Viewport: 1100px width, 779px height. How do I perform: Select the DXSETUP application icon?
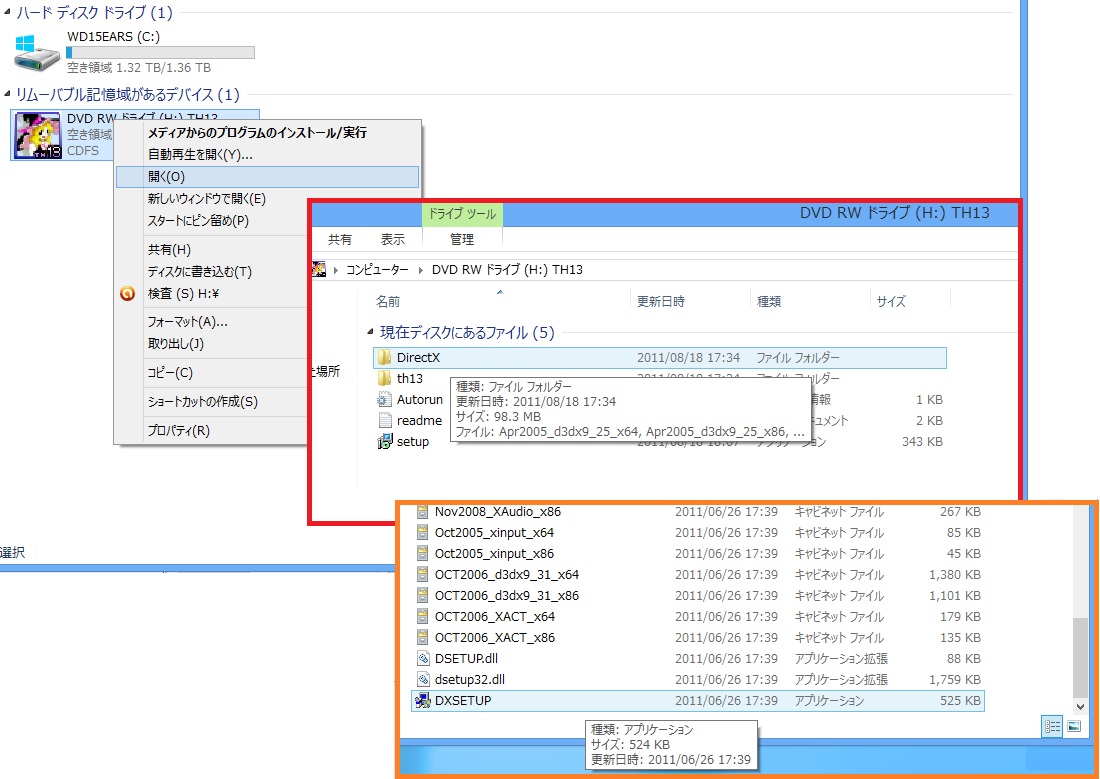pos(422,701)
